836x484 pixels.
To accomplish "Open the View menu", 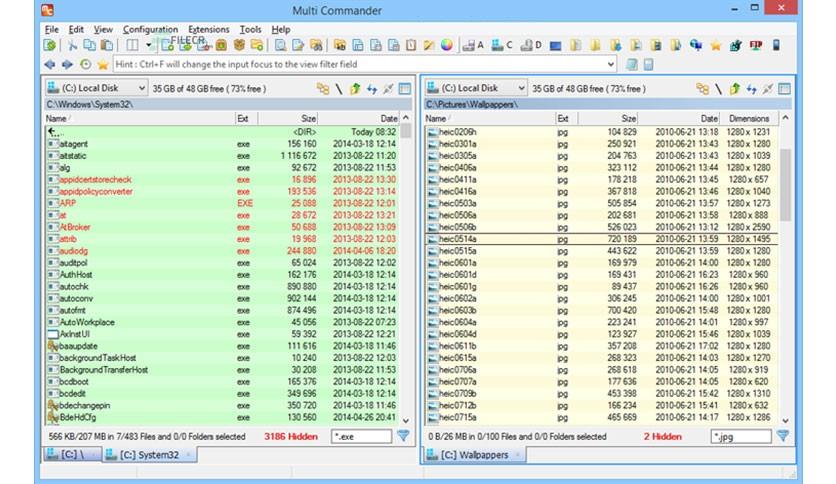I will 103,29.
